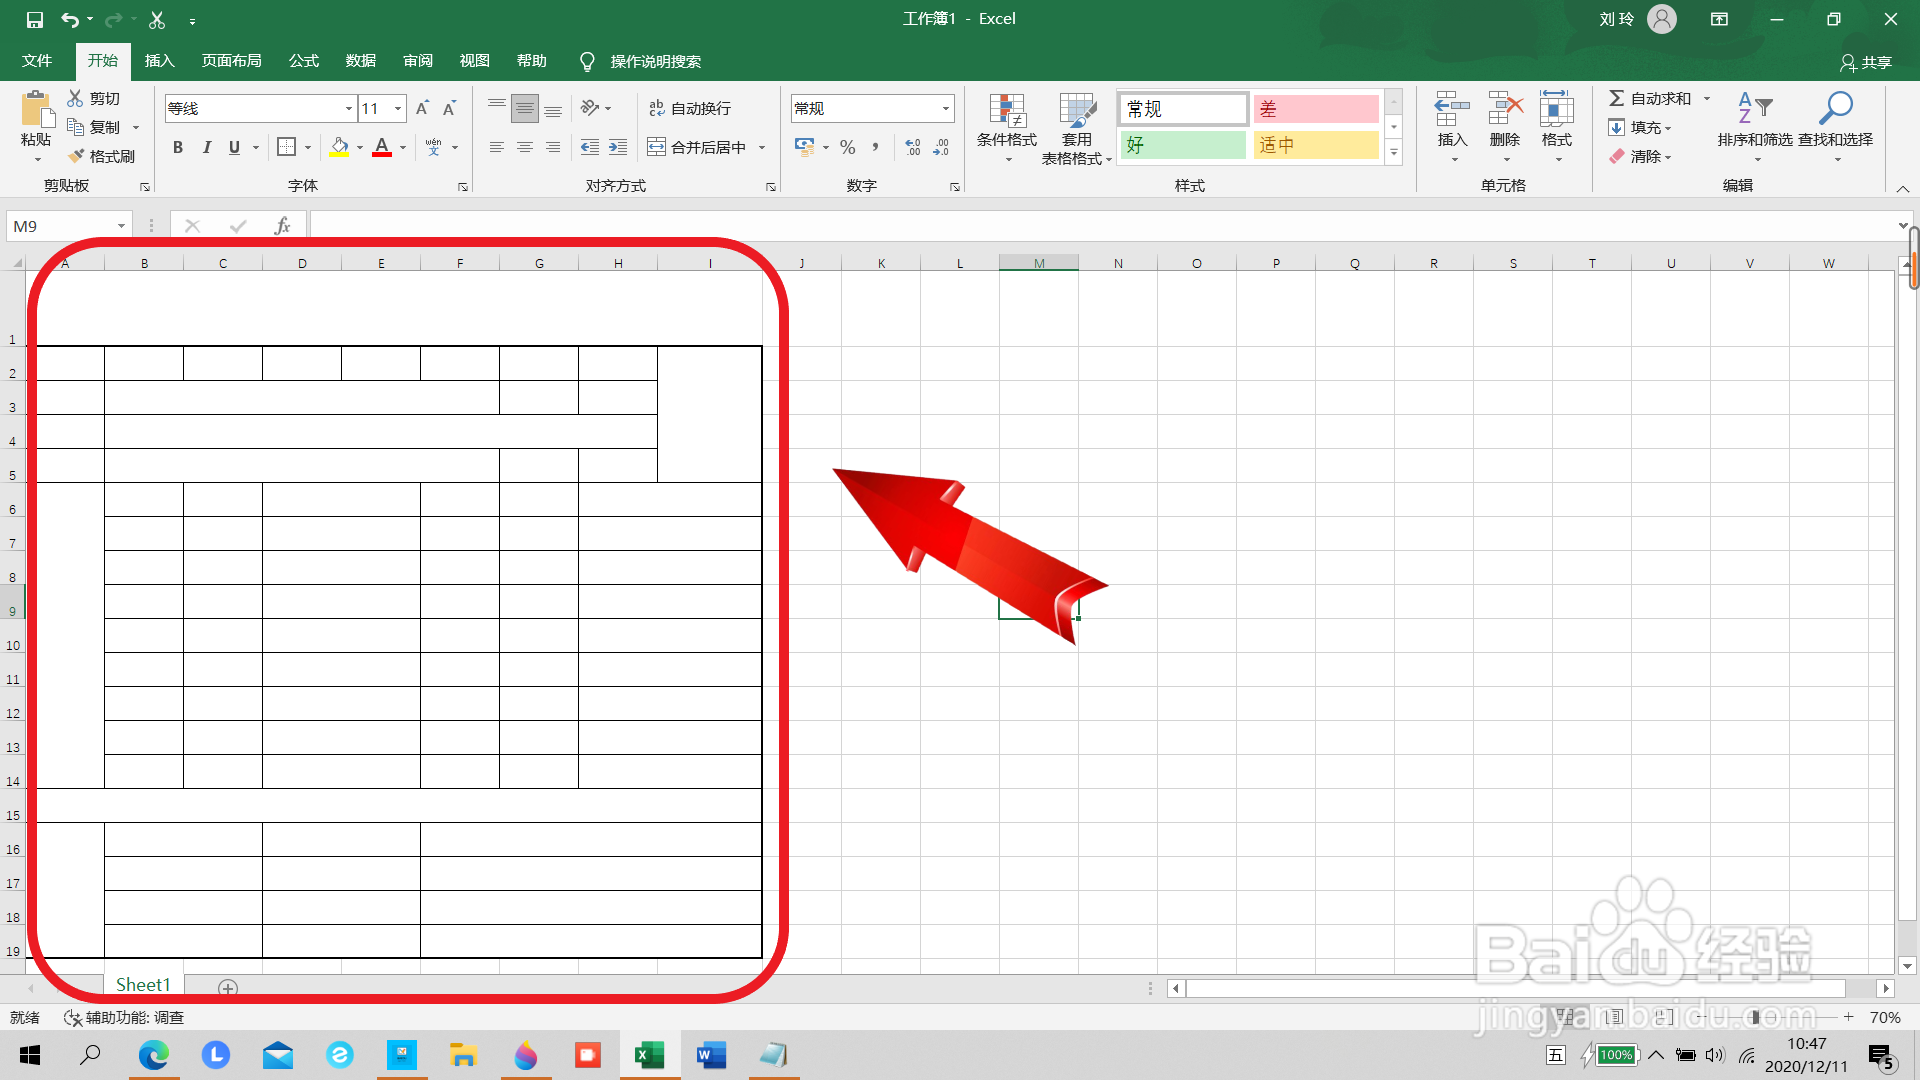Toggle italic formatting
Image resolution: width=1920 pixels, height=1080 pixels.
(206, 147)
